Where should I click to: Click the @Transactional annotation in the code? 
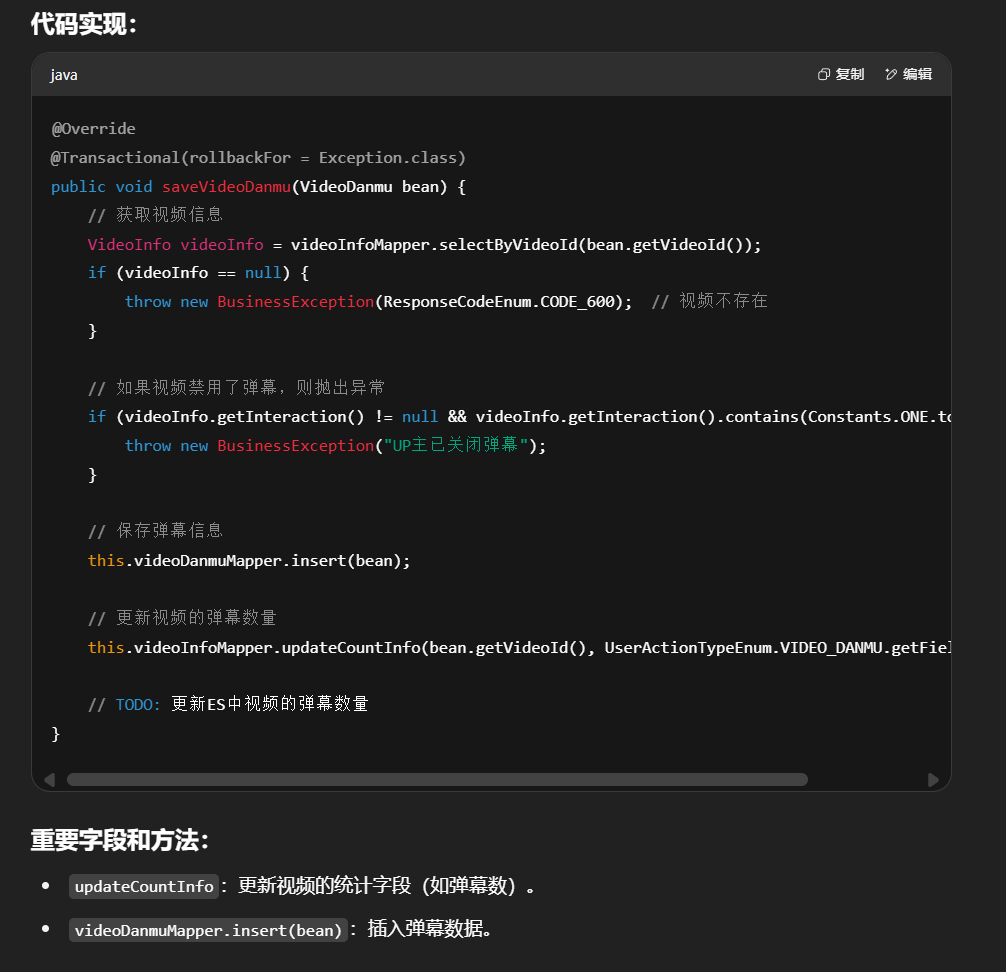(258, 158)
